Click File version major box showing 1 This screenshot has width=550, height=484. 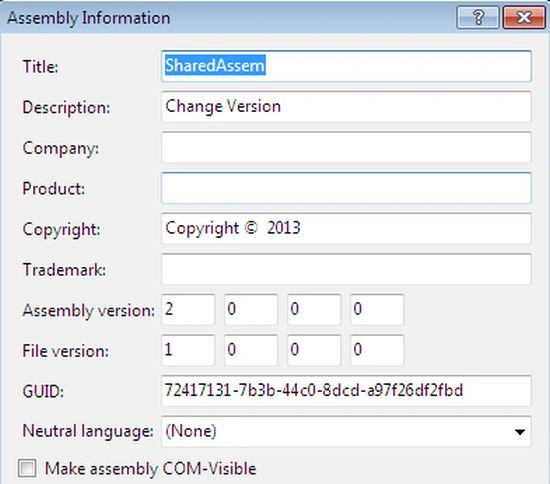coord(188,350)
